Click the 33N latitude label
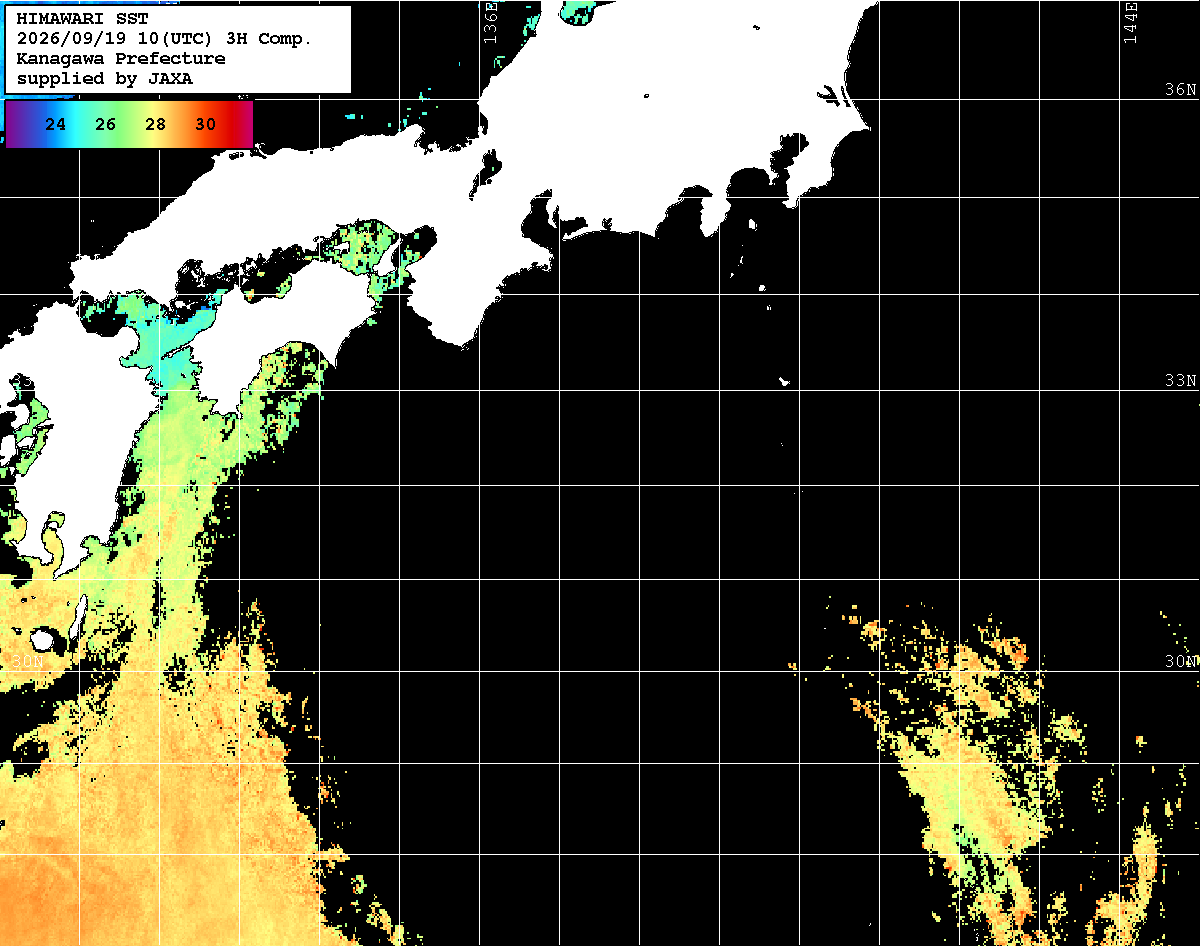This screenshot has width=1200, height=946. (1181, 380)
